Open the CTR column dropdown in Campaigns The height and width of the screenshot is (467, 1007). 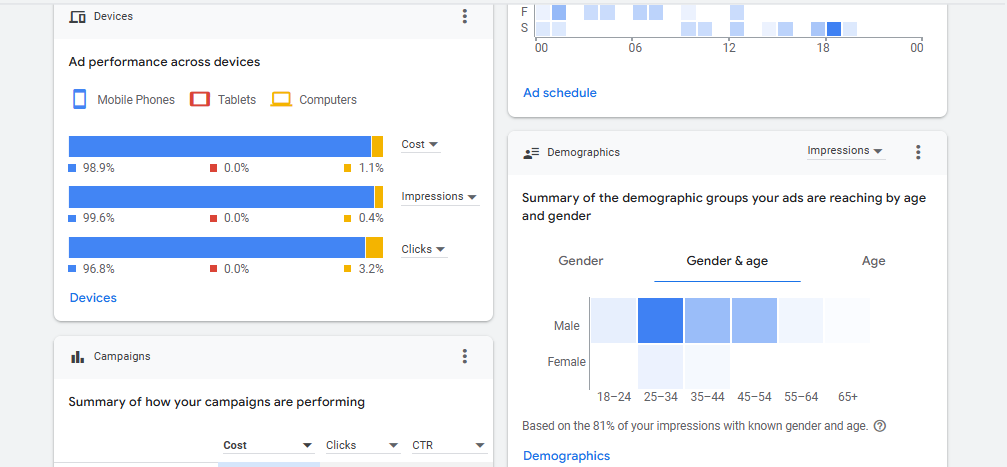click(448, 445)
